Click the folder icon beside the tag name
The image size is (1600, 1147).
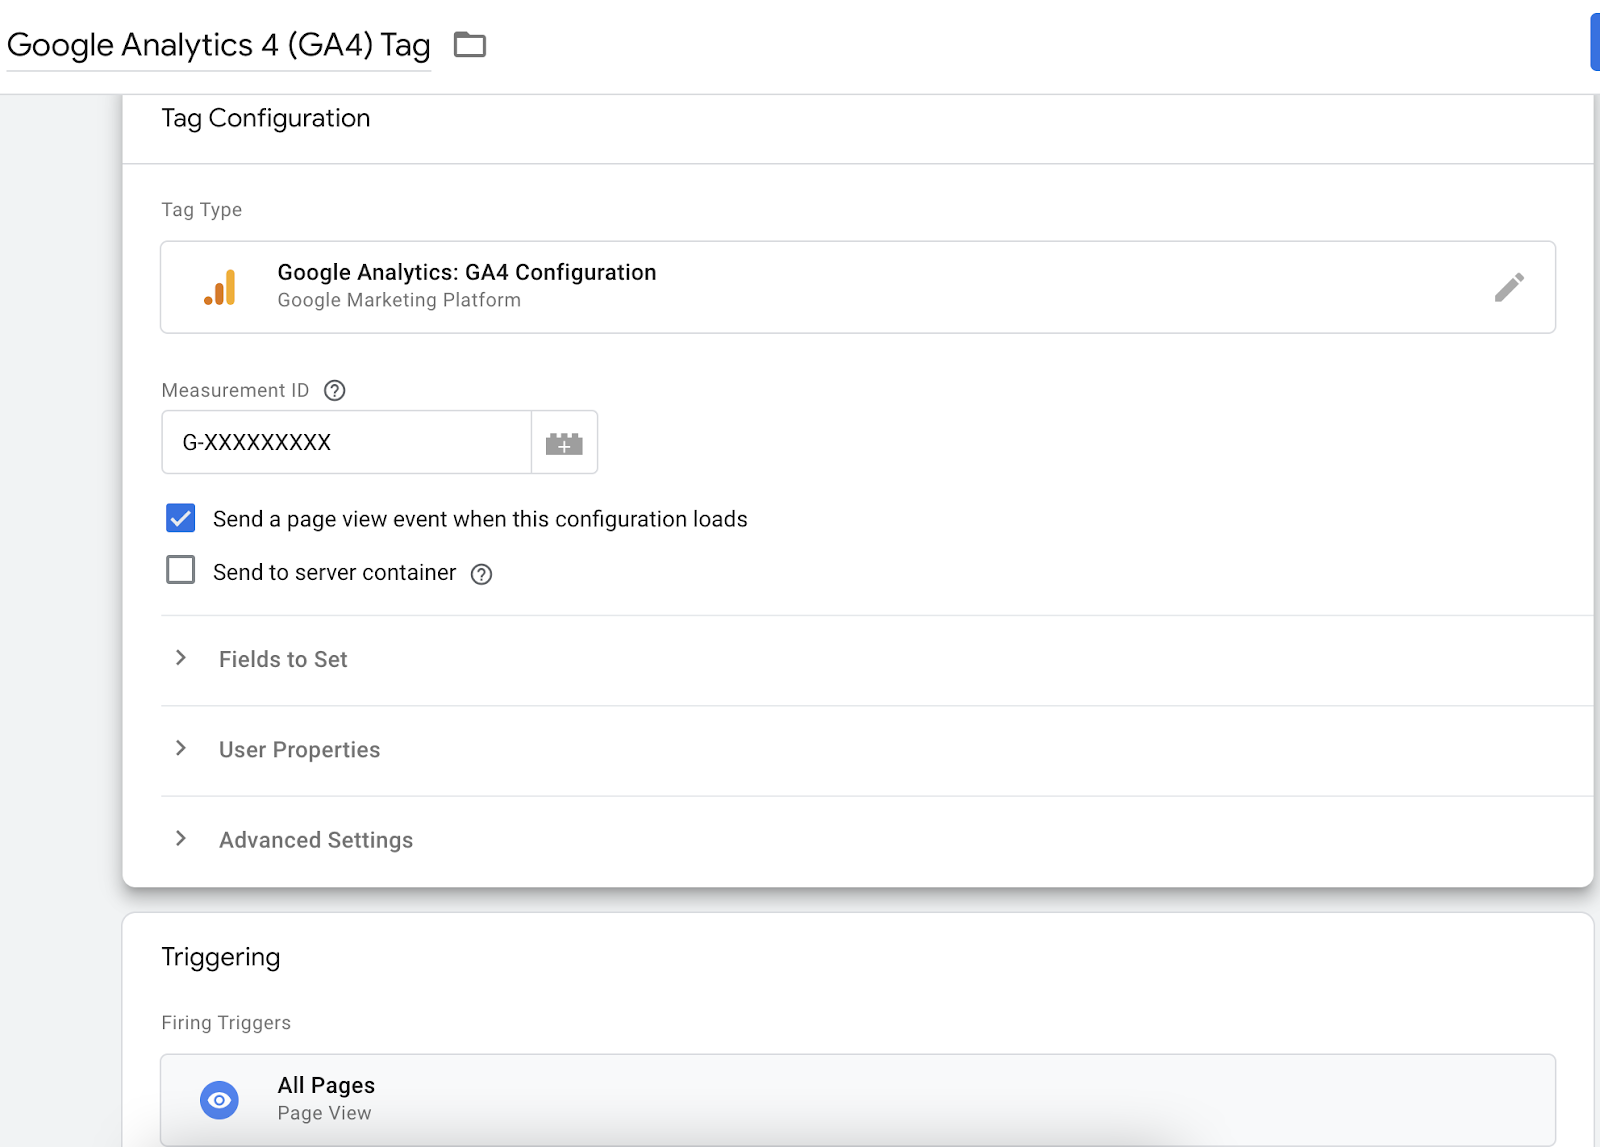point(469,45)
